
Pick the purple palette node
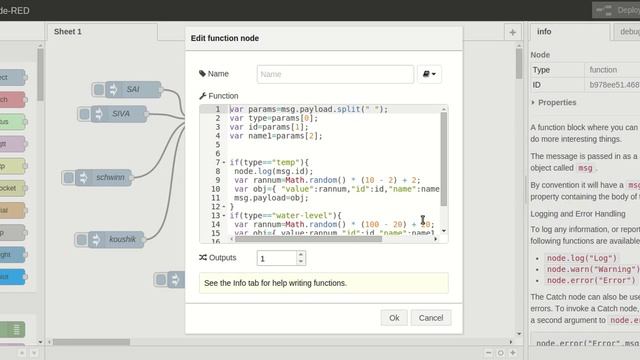click(12, 144)
